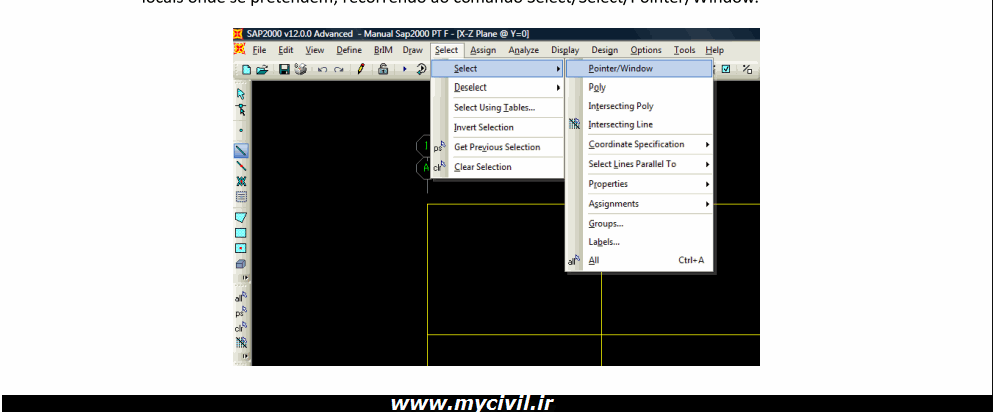The width and height of the screenshot is (993, 412).
Task: Select the Draw Rectangular Area tool icon
Action: (241, 233)
